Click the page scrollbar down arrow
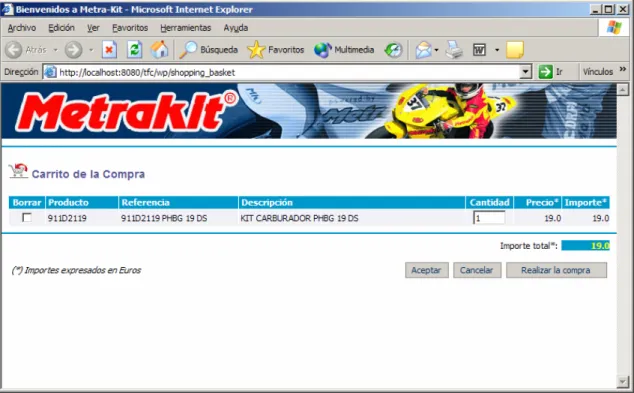The width and height of the screenshot is (634, 393). [623, 380]
